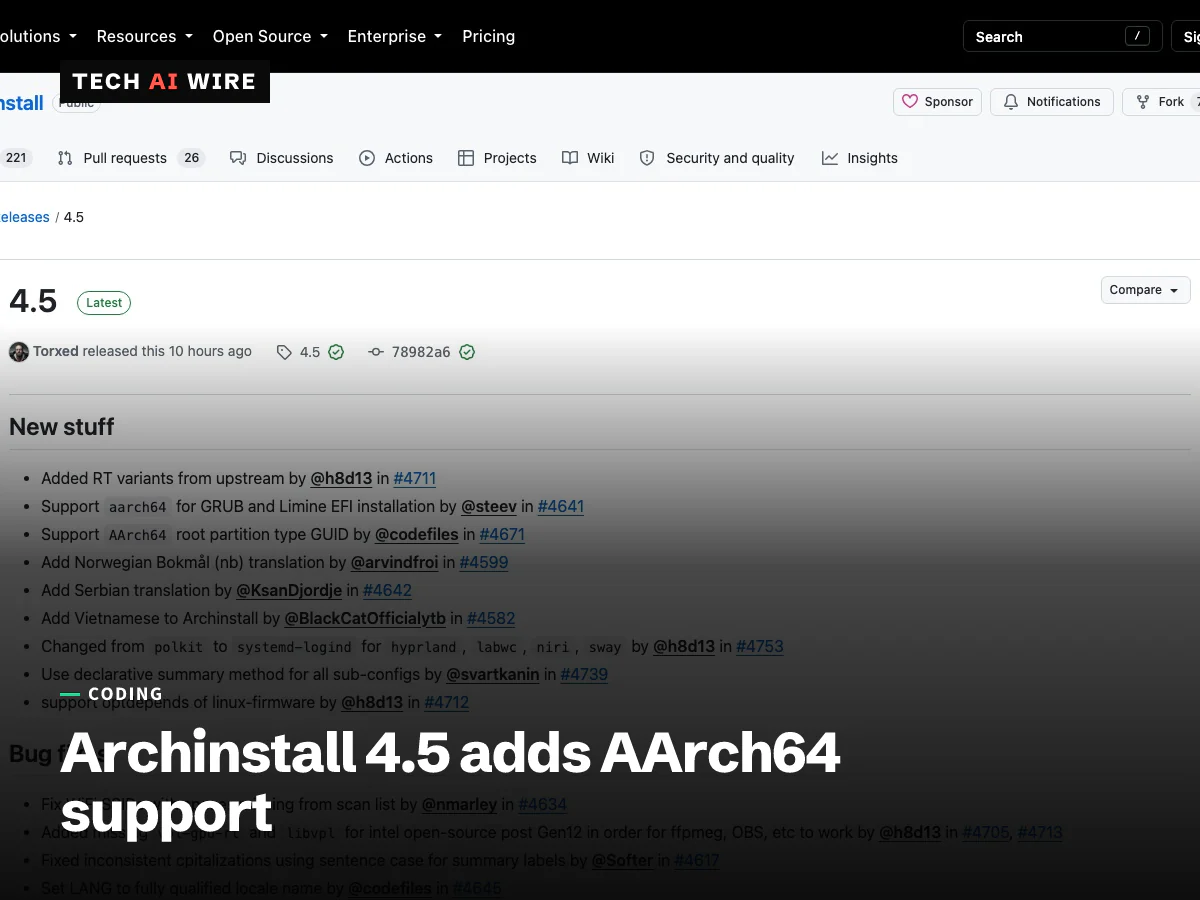Open pull request #4634
This screenshot has height=900, width=1200.
coord(543,804)
